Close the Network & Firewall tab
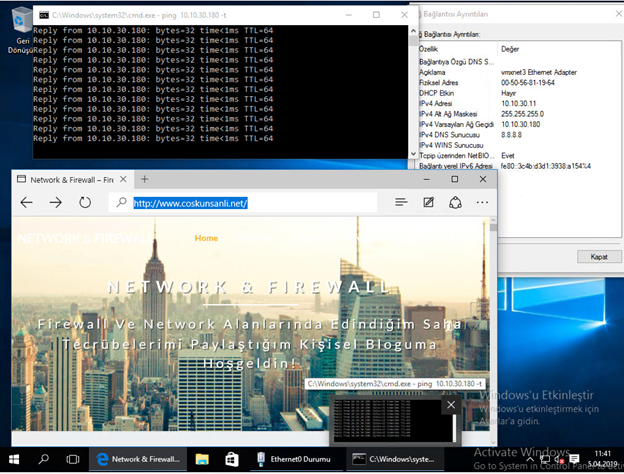Image resolution: width=624 pixels, height=474 pixels. pyautogui.click(x=123, y=179)
